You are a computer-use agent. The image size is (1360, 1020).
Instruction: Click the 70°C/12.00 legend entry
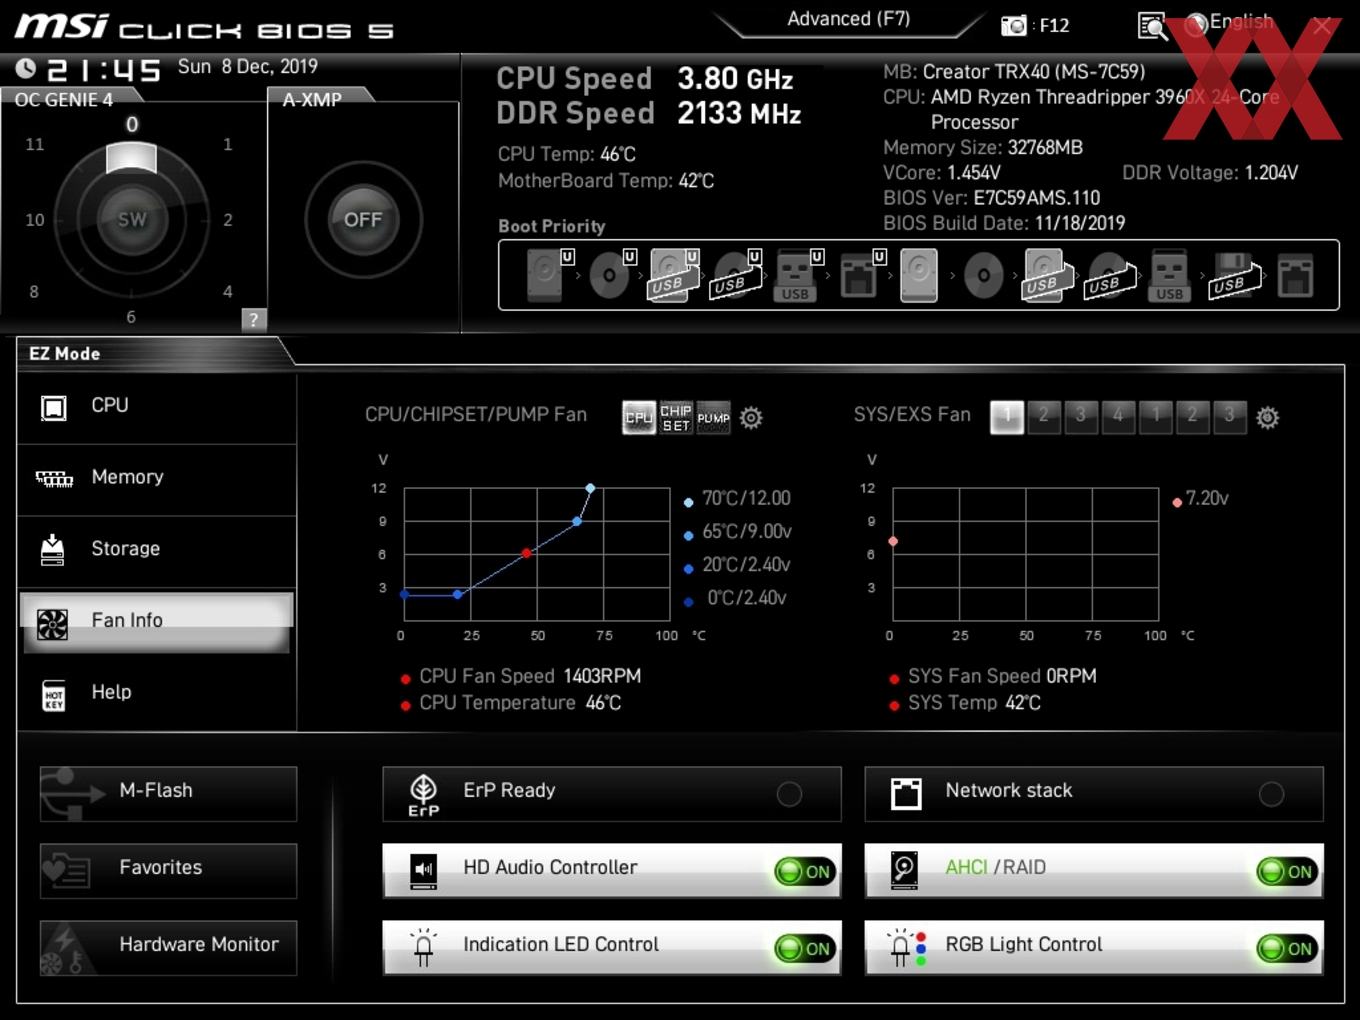737,499
